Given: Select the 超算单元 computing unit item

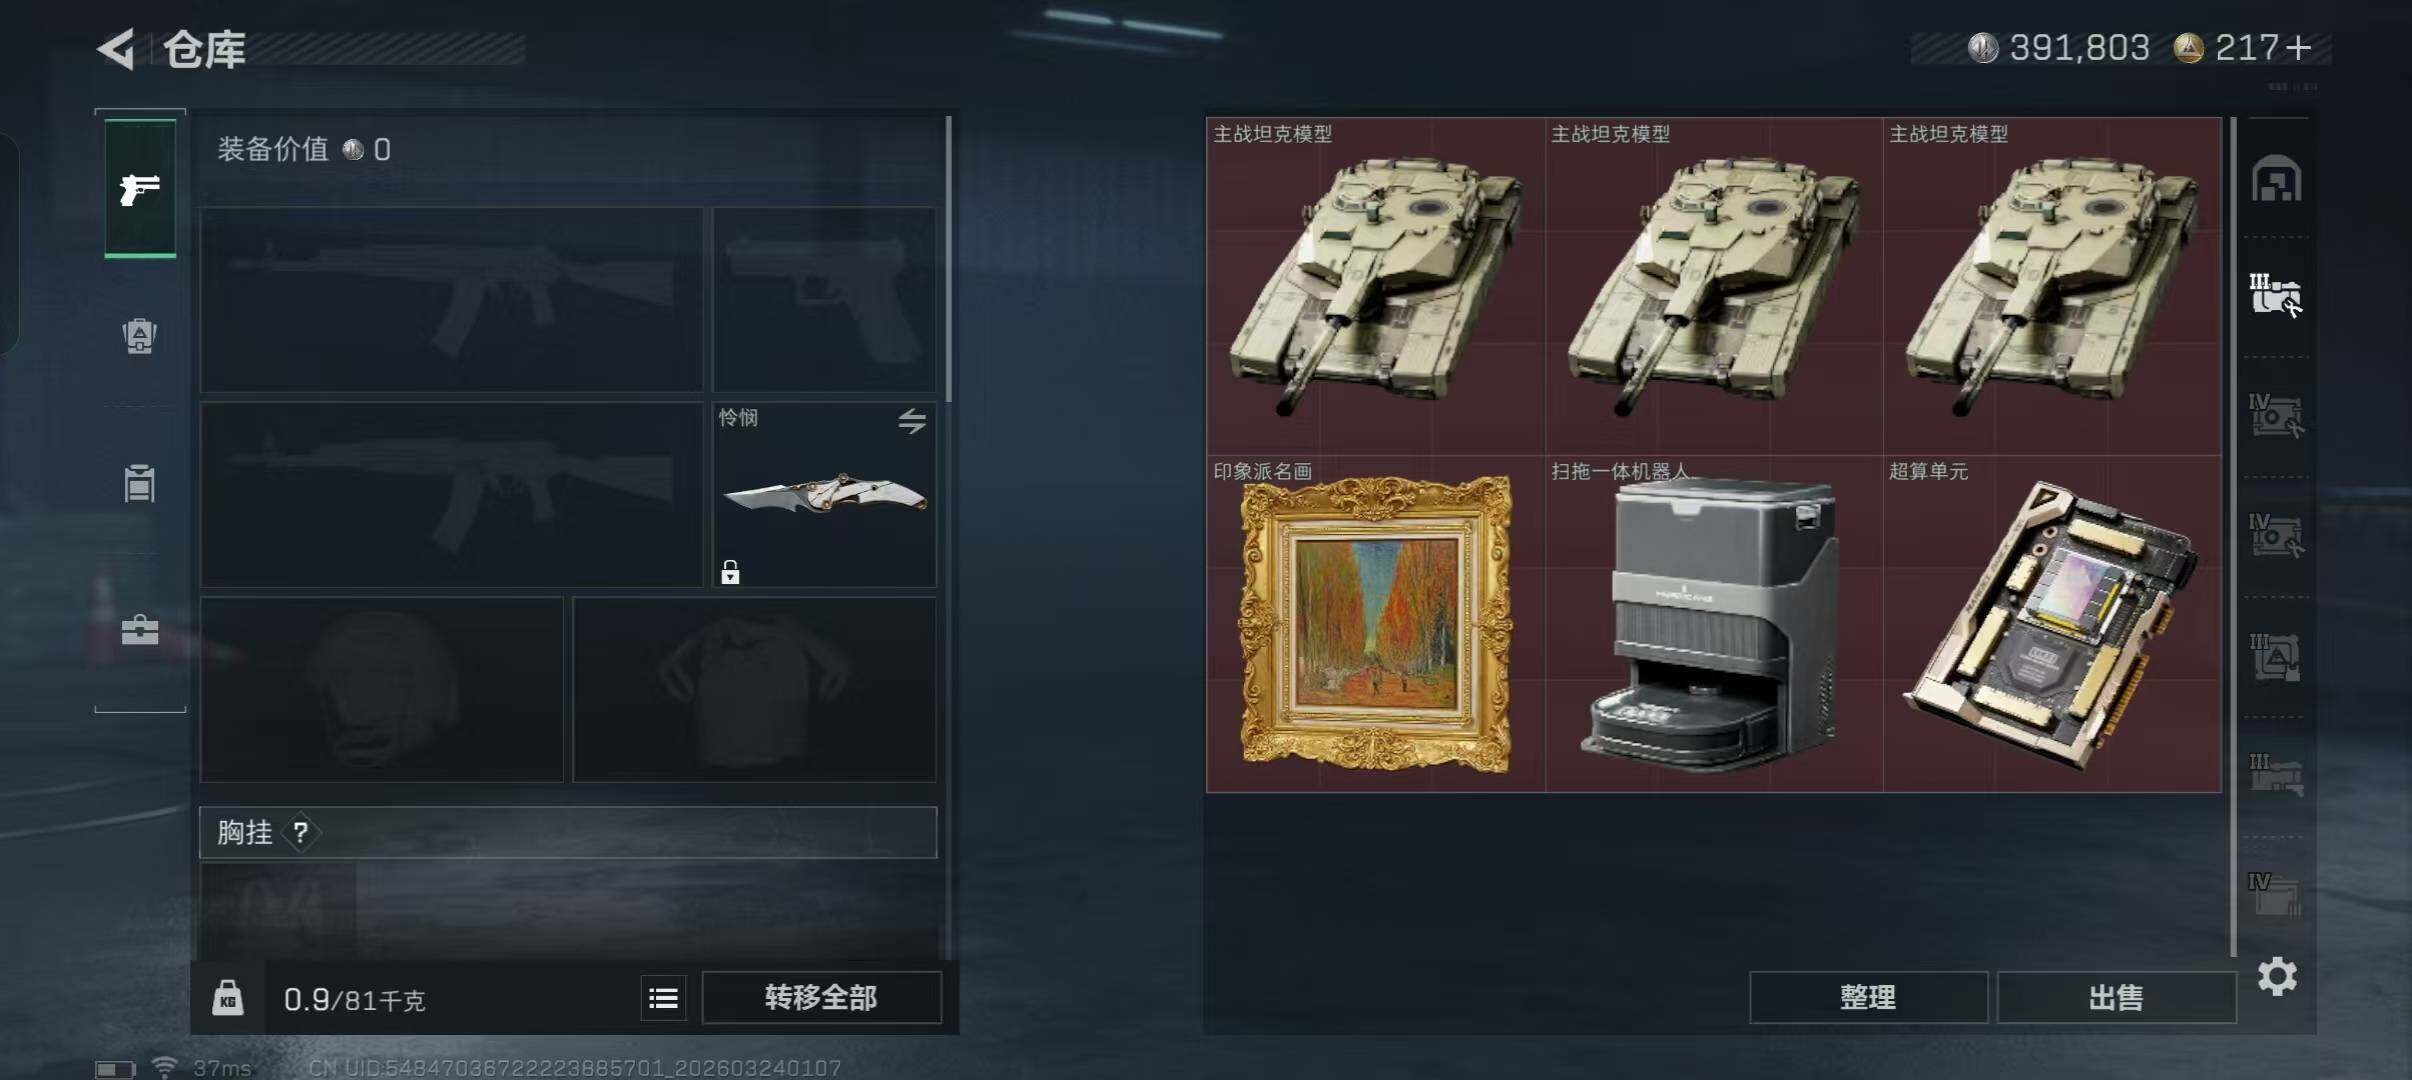Looking at the screenshot, I should (x=2052, y=624).
